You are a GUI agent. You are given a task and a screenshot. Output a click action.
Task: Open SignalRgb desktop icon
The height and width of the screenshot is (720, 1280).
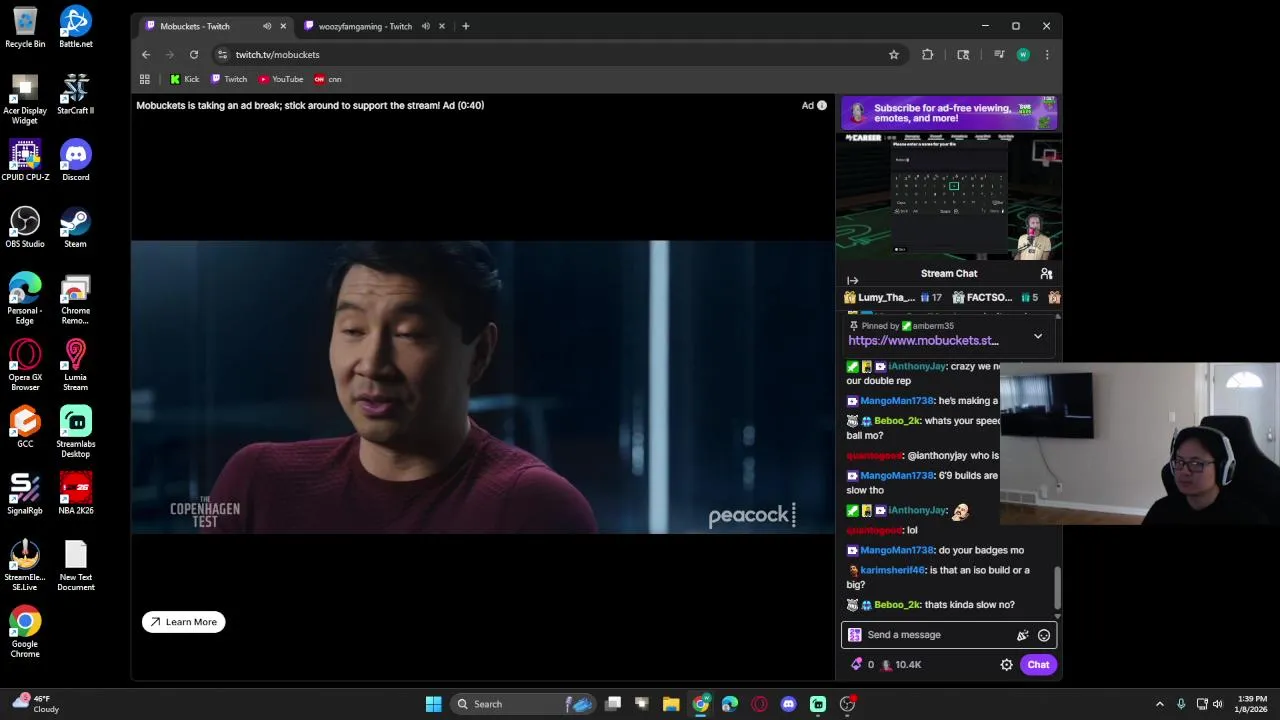pos(25,494)
